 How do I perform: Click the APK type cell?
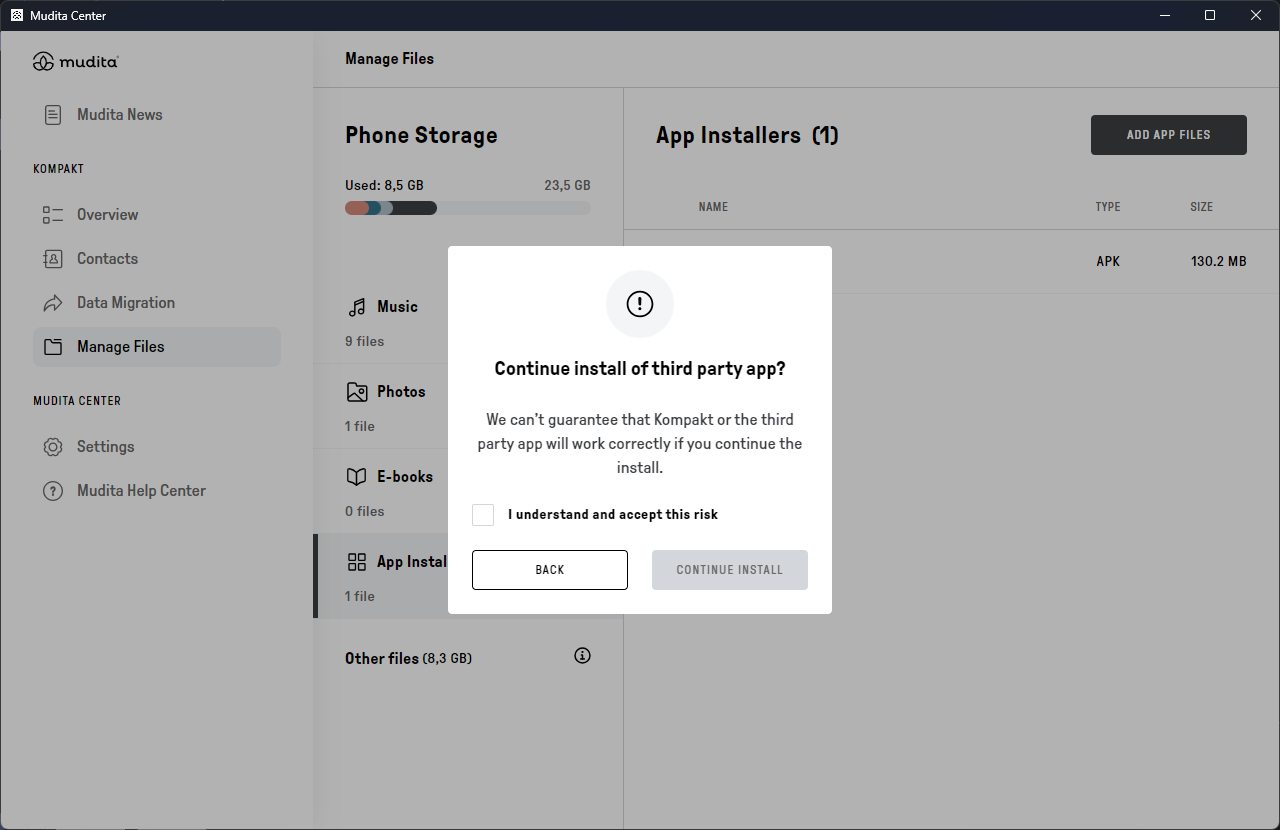[x=1108, y=262]
